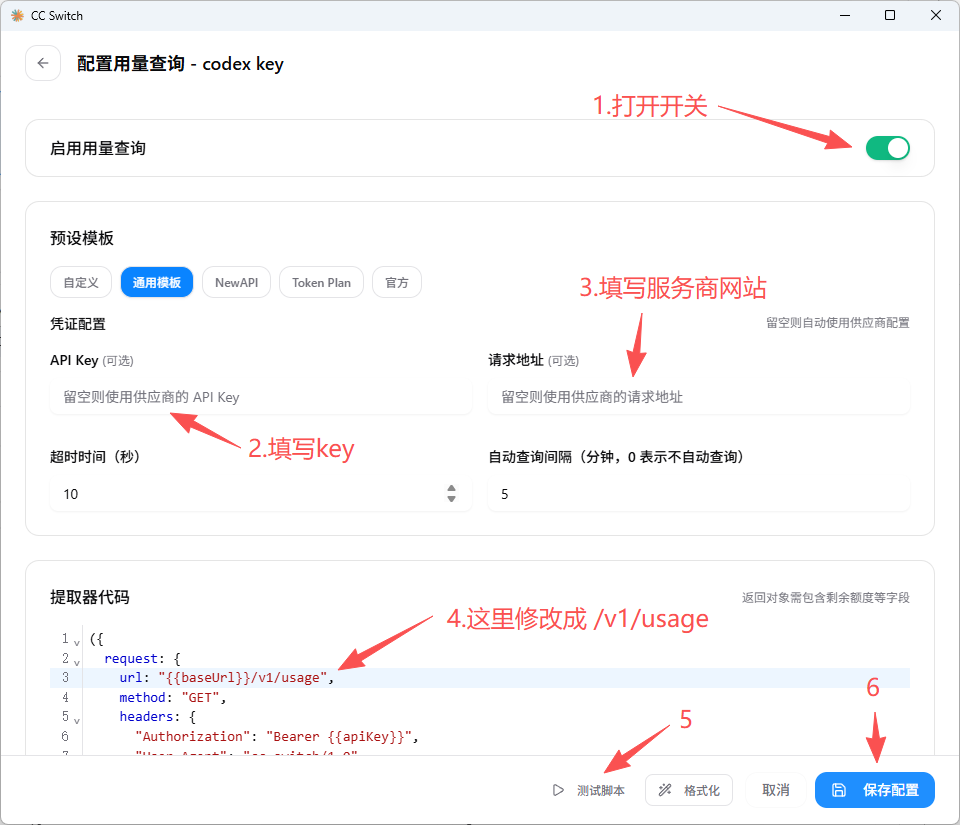Collapse the headers block fold on line 5
Screen dimensions: 960x825
(77, 720)
